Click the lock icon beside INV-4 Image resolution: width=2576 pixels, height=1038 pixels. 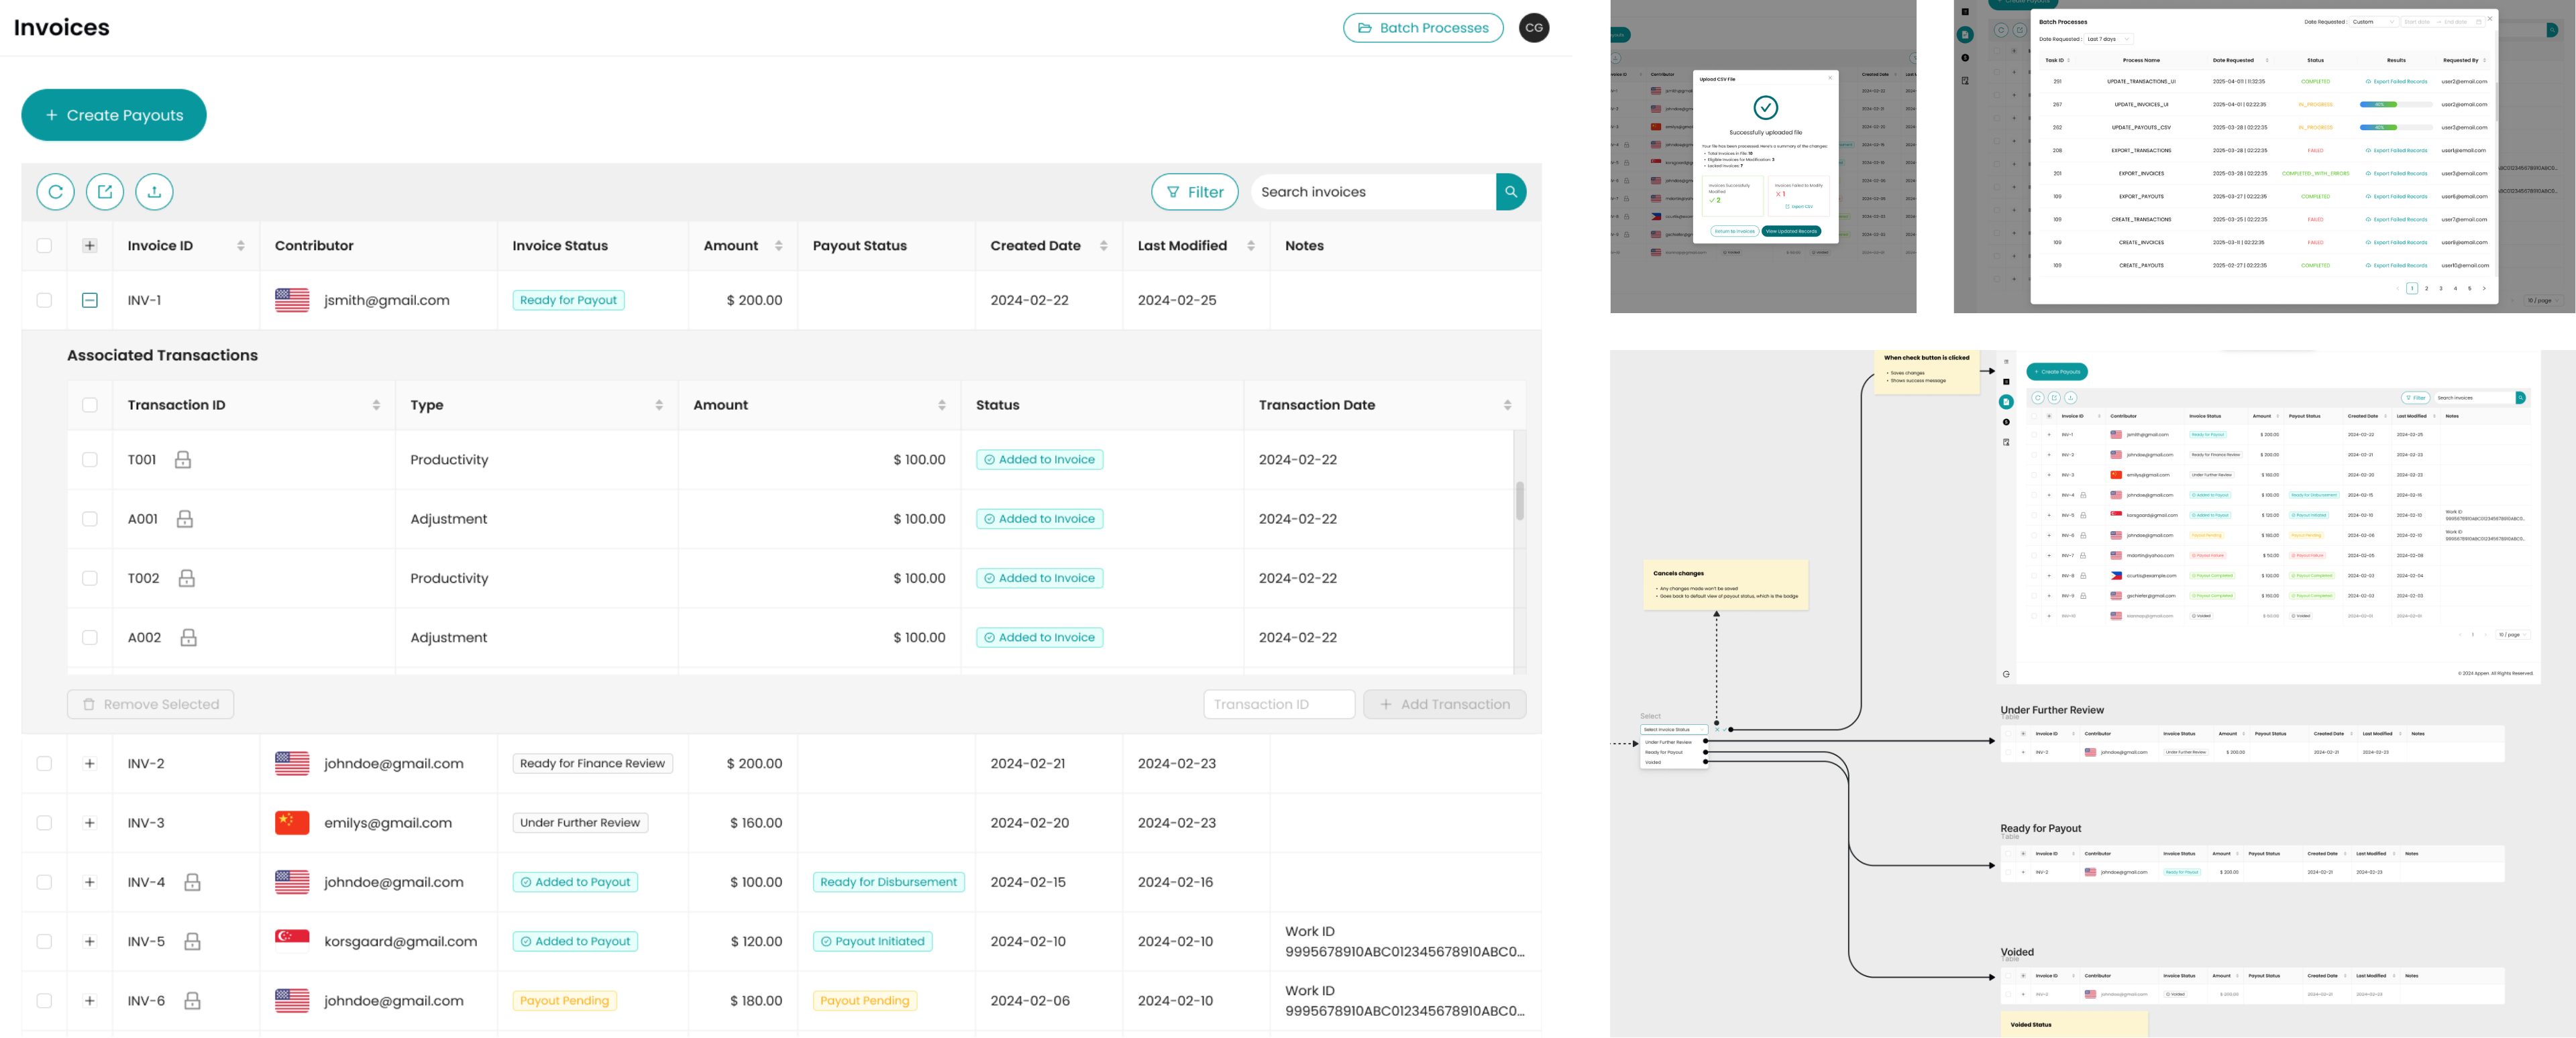[x=193, y=882]
